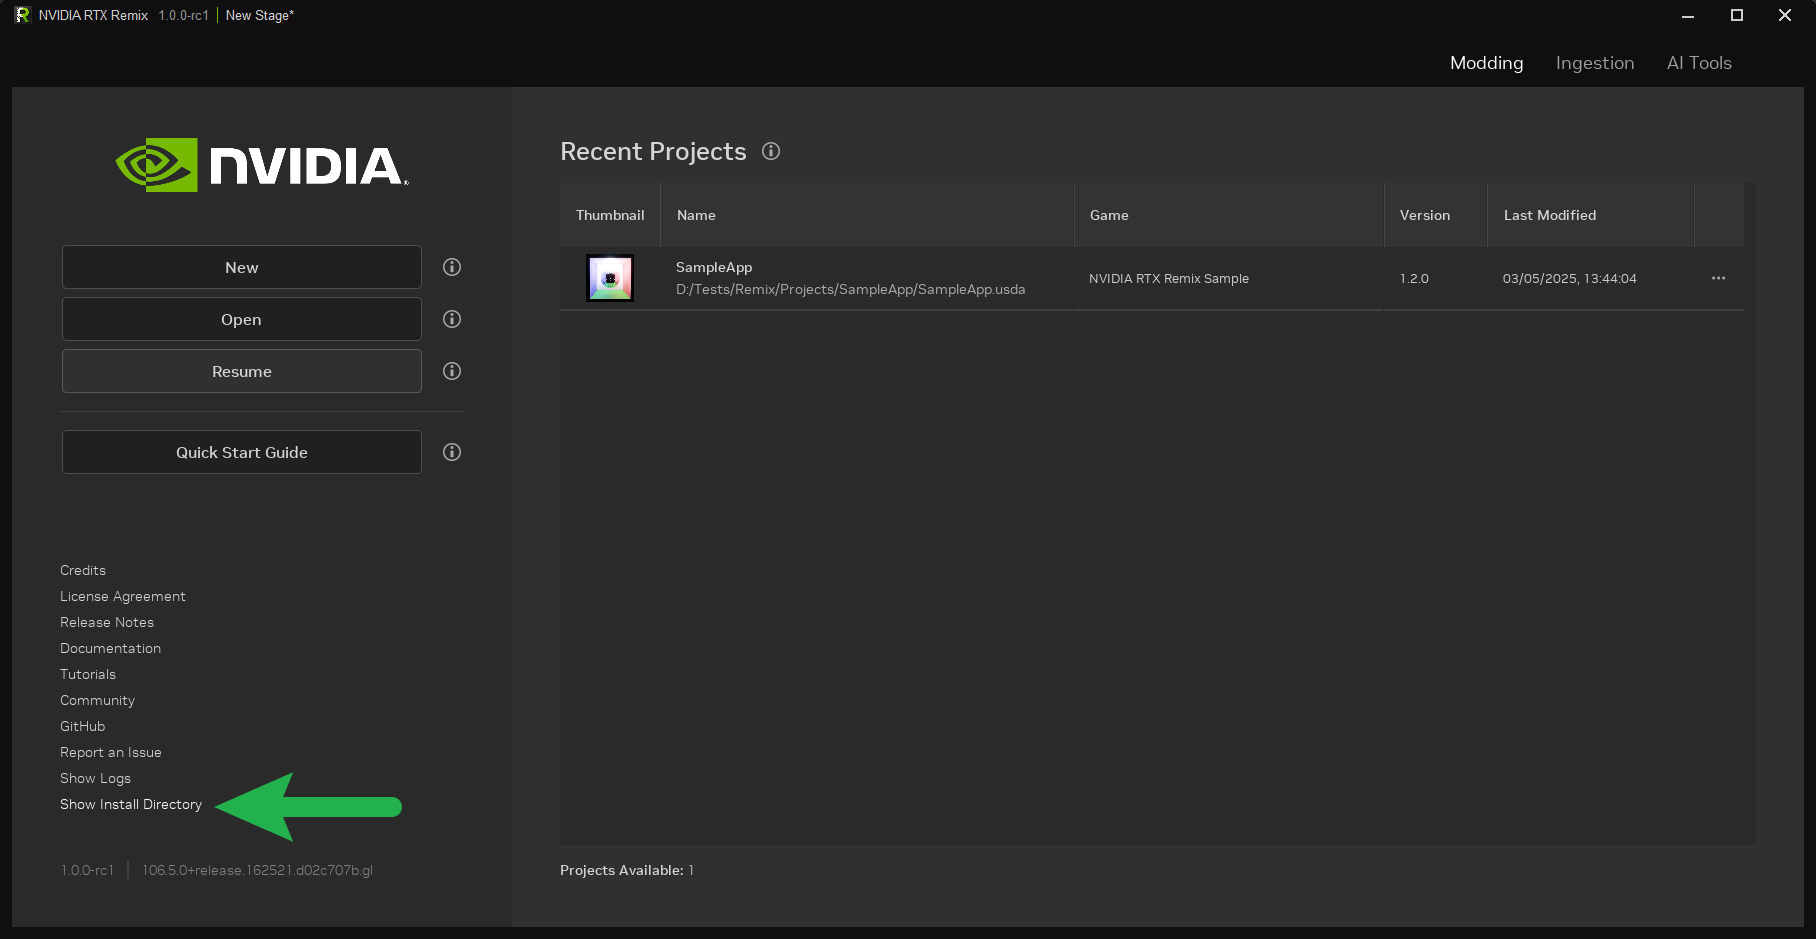
Task: Click the info icon beside Quick Start Guide
Action: tap(451, 452)
